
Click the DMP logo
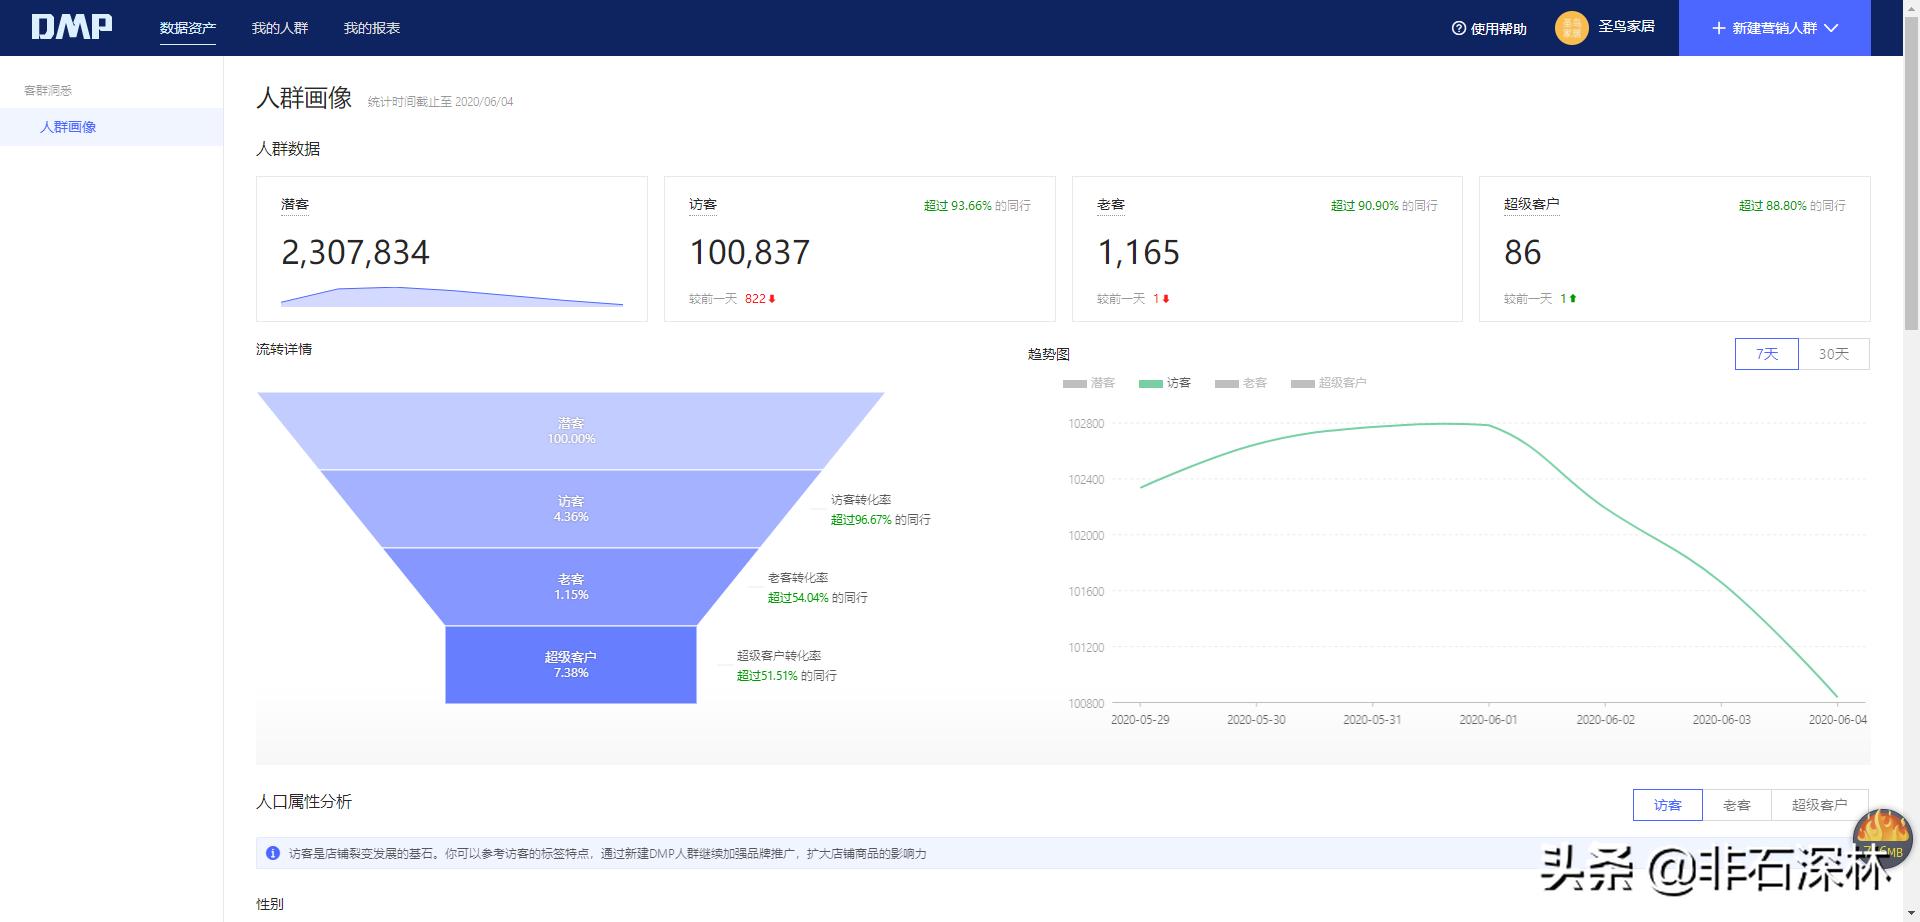[71, 27]
